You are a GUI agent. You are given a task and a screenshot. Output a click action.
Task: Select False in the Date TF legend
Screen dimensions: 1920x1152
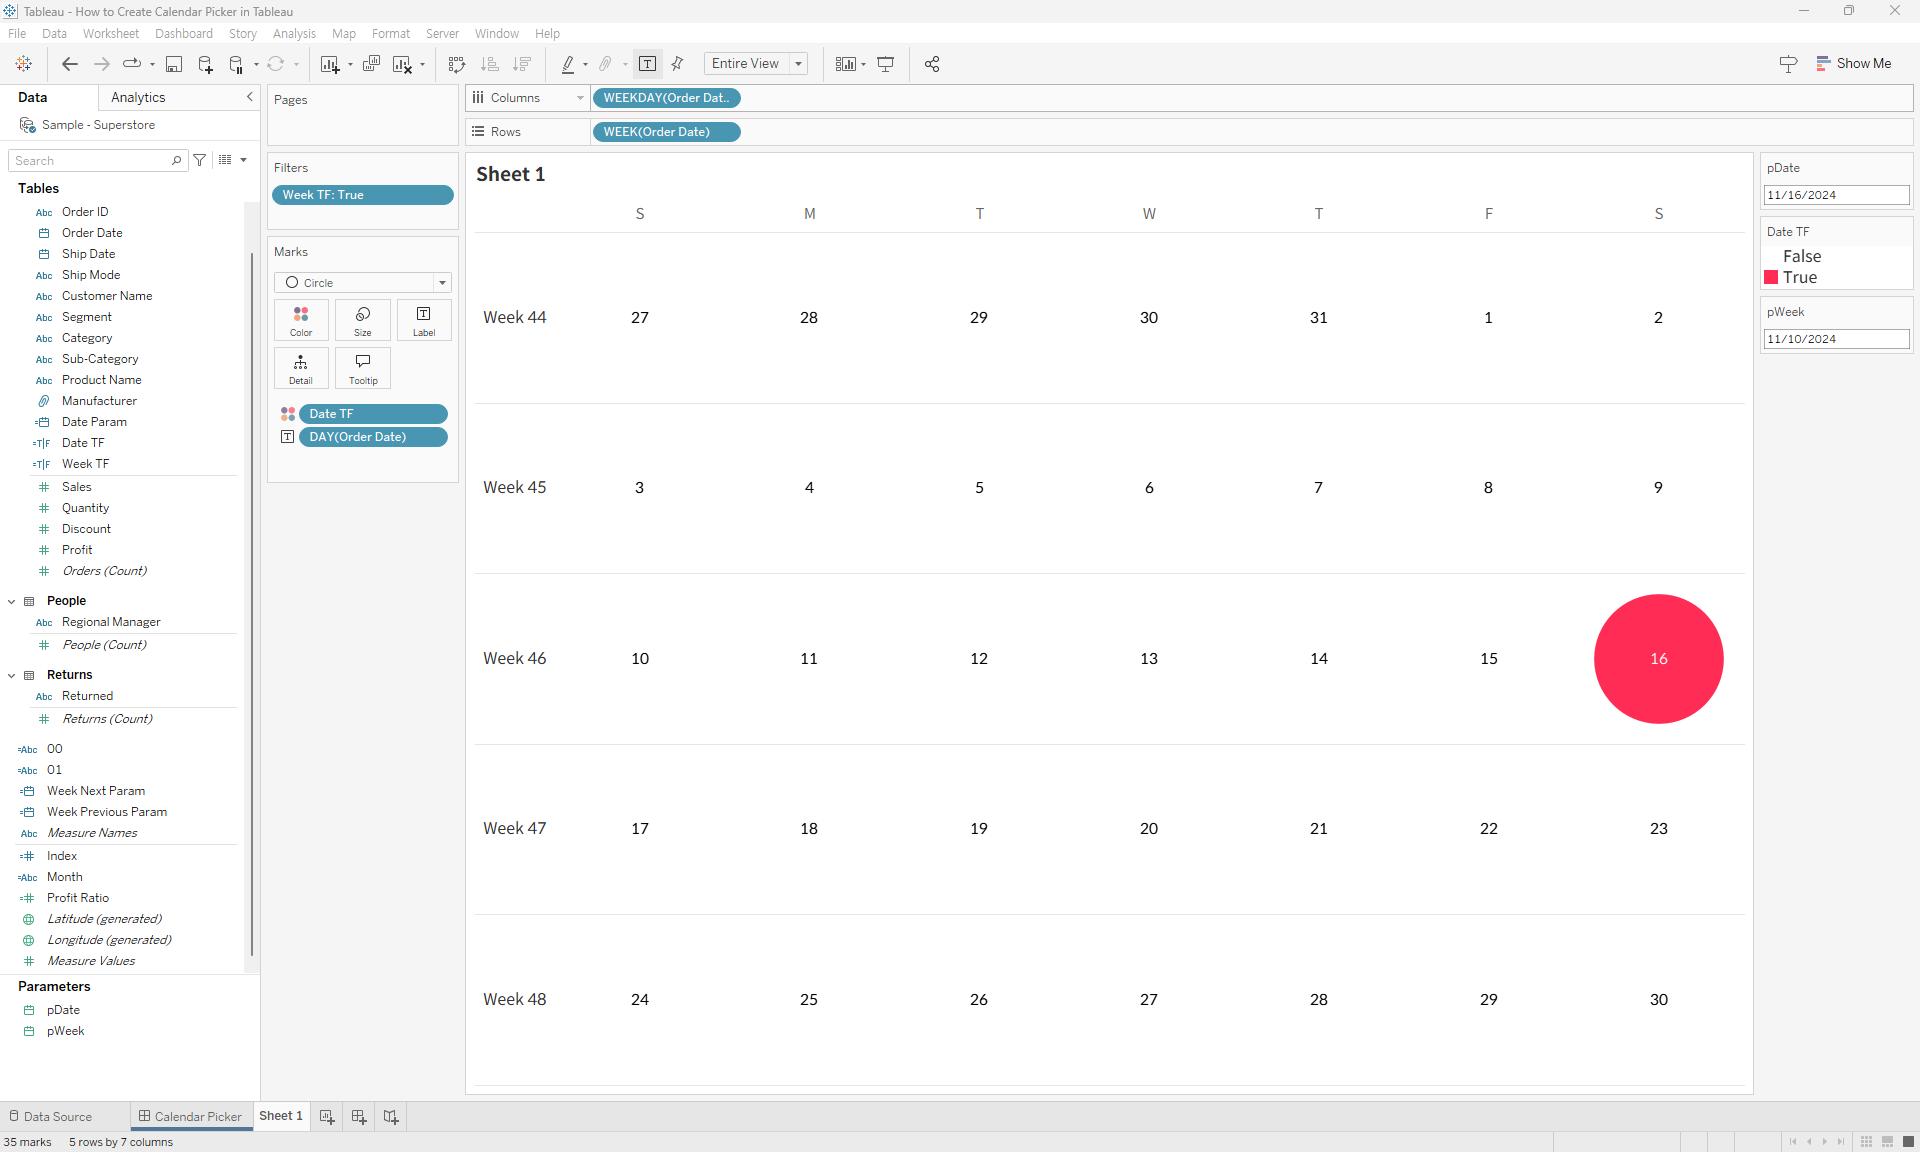[x=1801, y=256]
